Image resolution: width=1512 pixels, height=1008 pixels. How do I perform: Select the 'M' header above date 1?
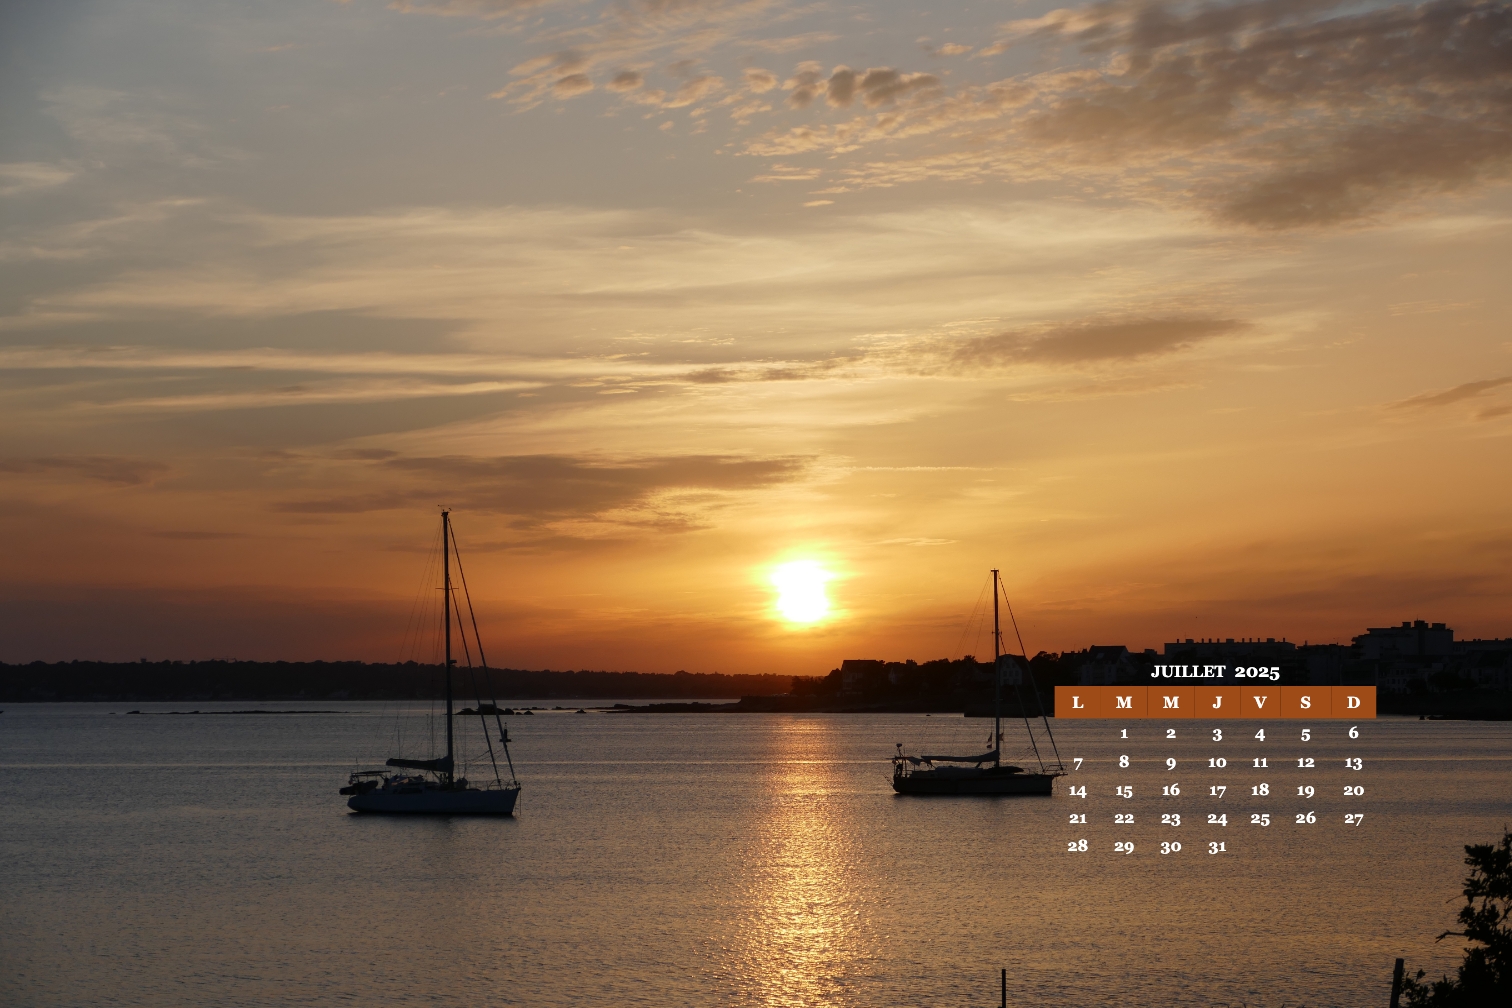(x=1124, y=702)
